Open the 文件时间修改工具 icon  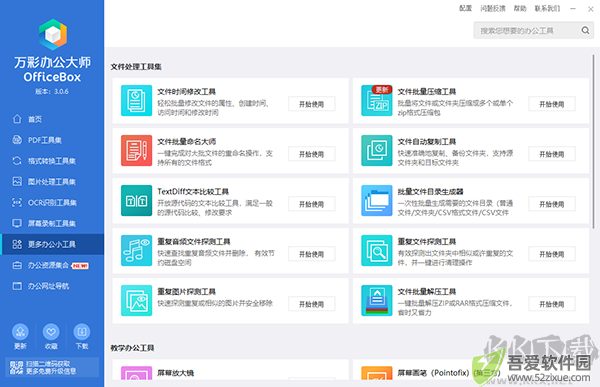(136, 100)
